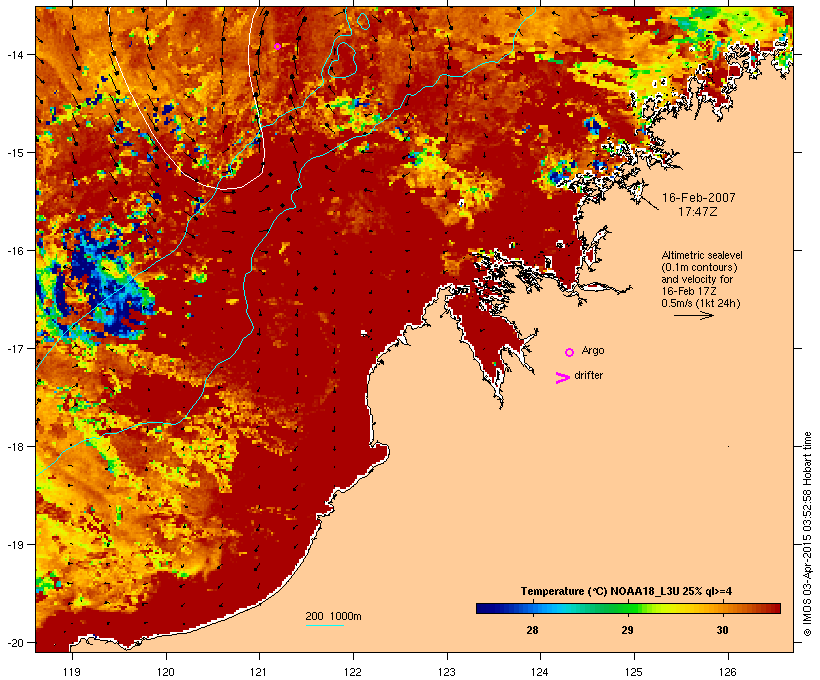The image size is (820, 680).
Task: Click the '17:47Z' time label
Action: pyautogui.click(x=698, y=212)
